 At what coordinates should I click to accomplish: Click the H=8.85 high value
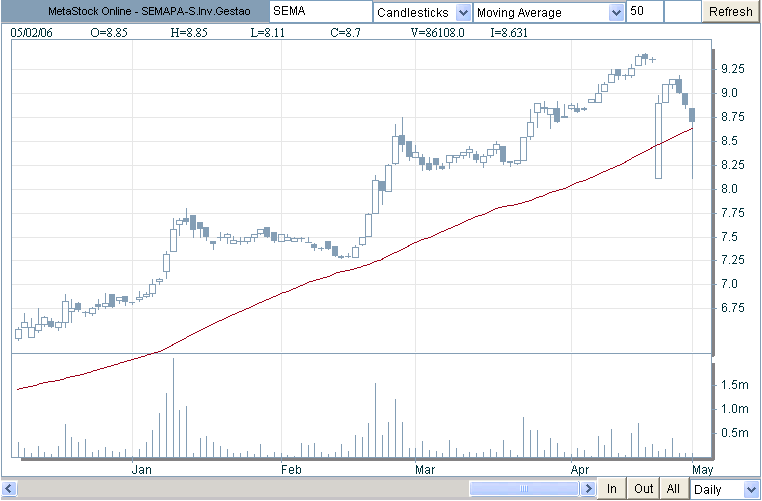point(189,33)
